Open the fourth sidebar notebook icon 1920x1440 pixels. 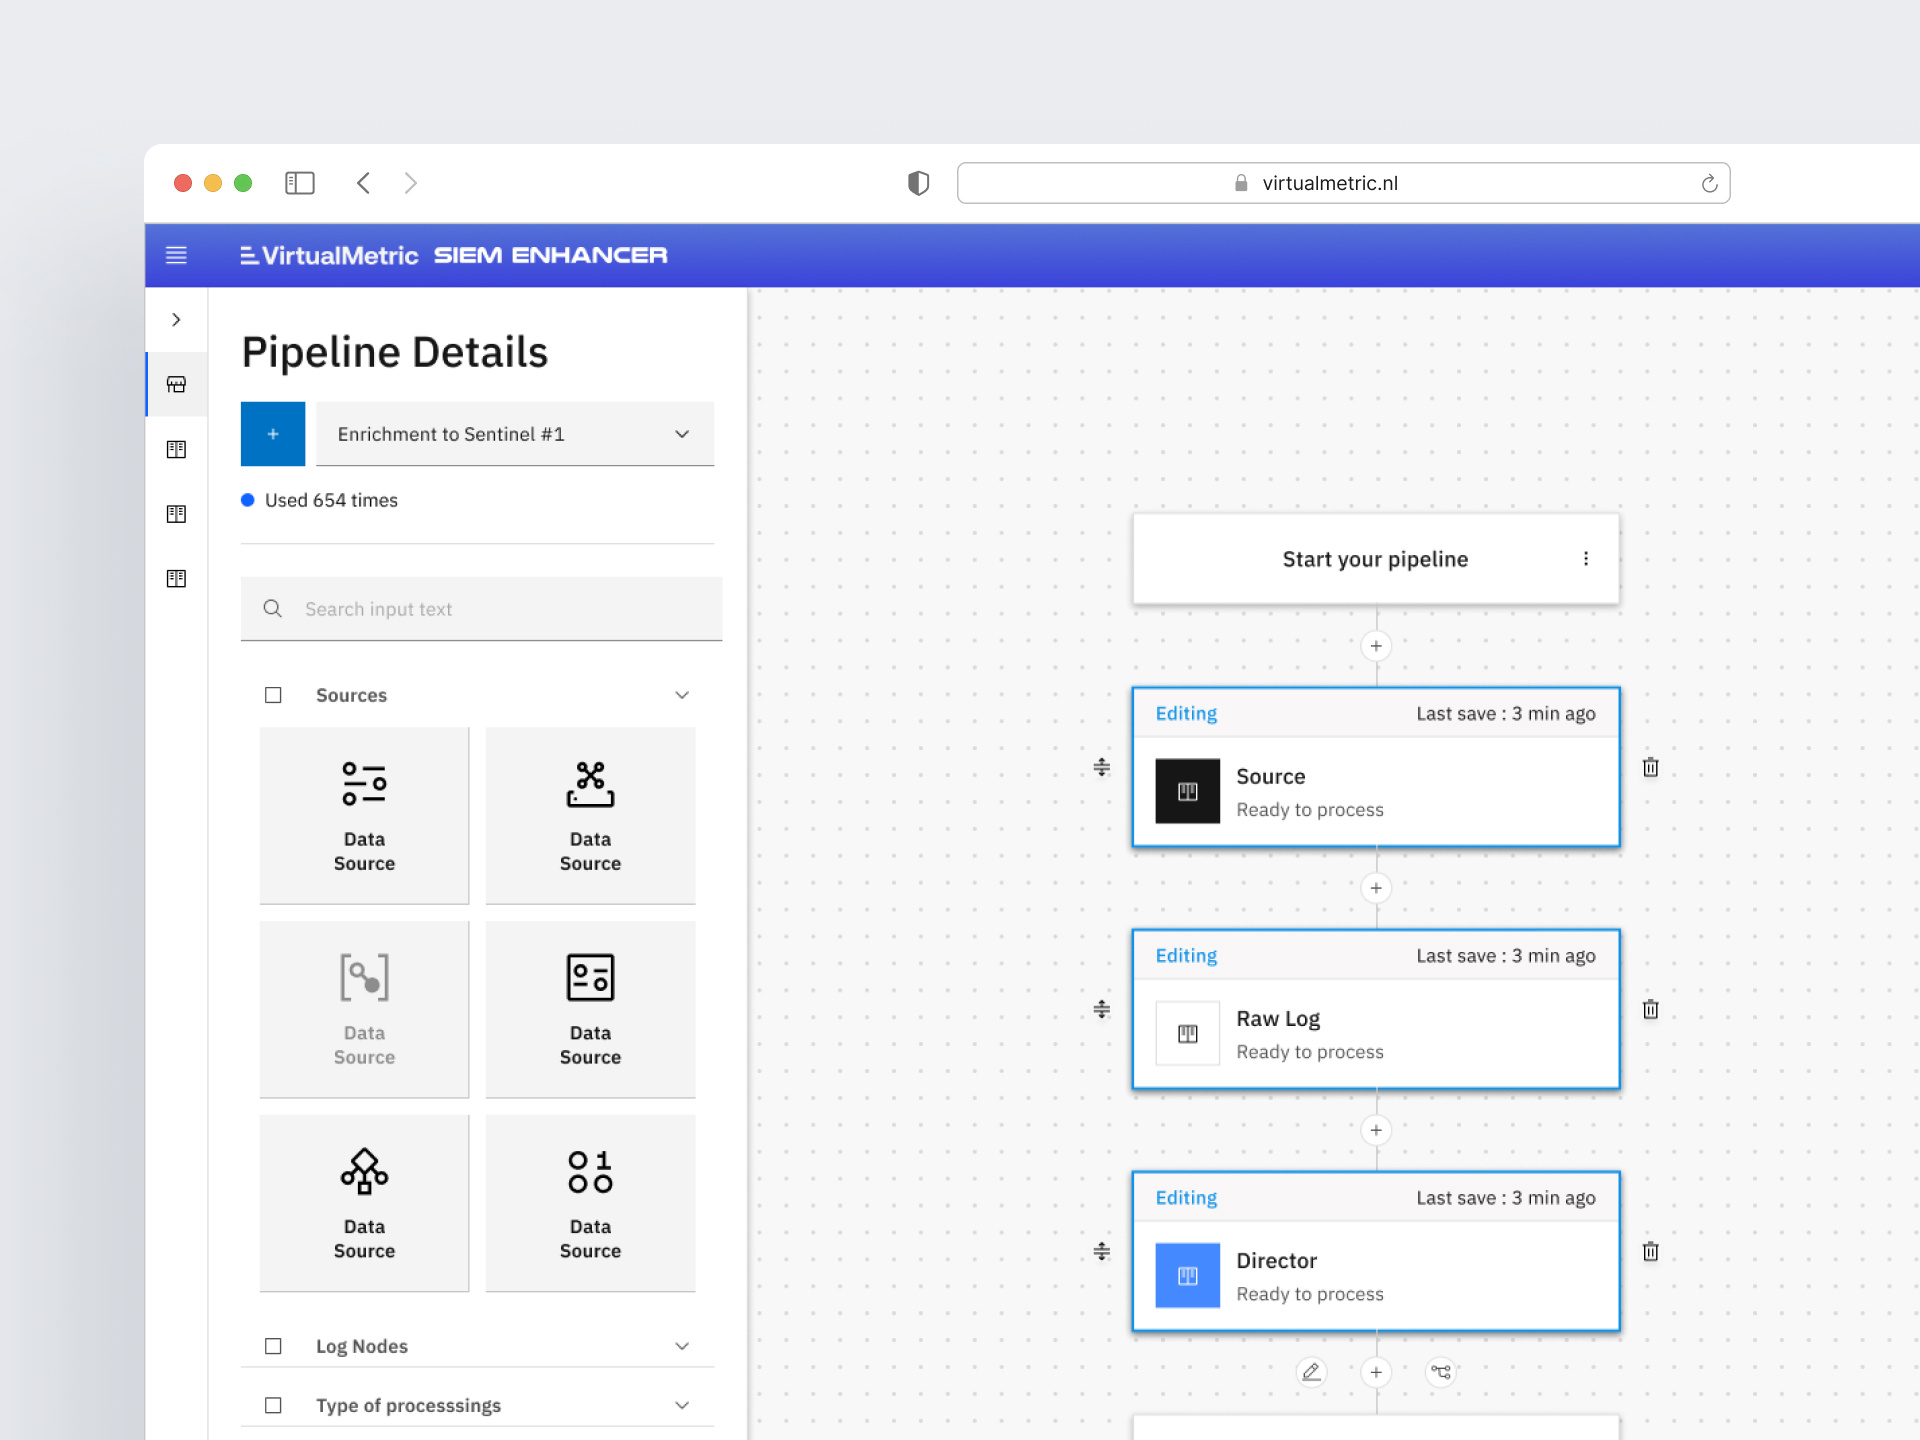tap(176, 578)
